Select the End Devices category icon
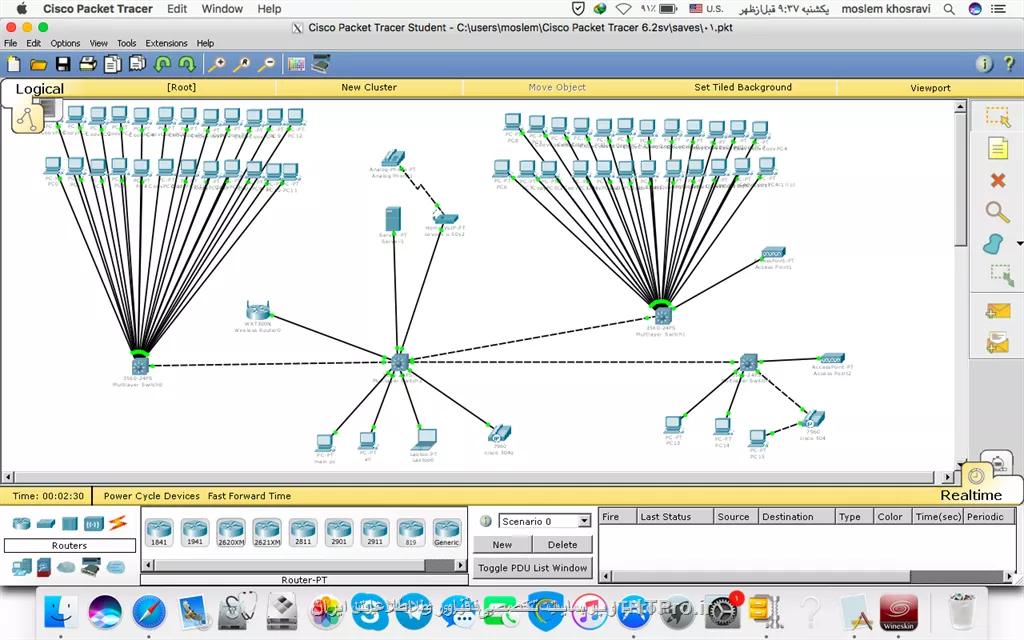 pos(22,566)
